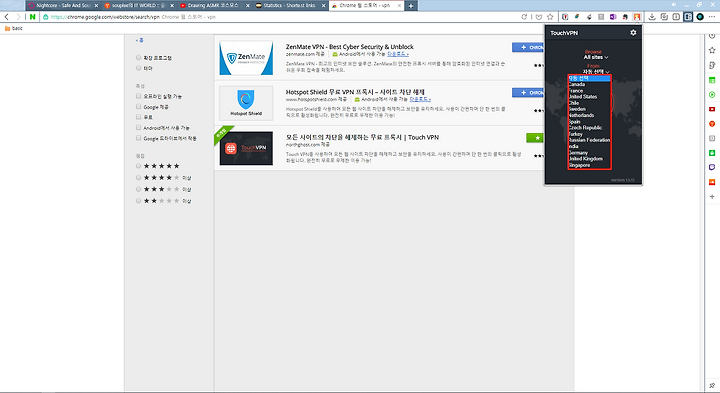This screenshot has width=720, height=393.
Task: Open the downloads arrow icon in toolbar
Action: click(652, 17)
